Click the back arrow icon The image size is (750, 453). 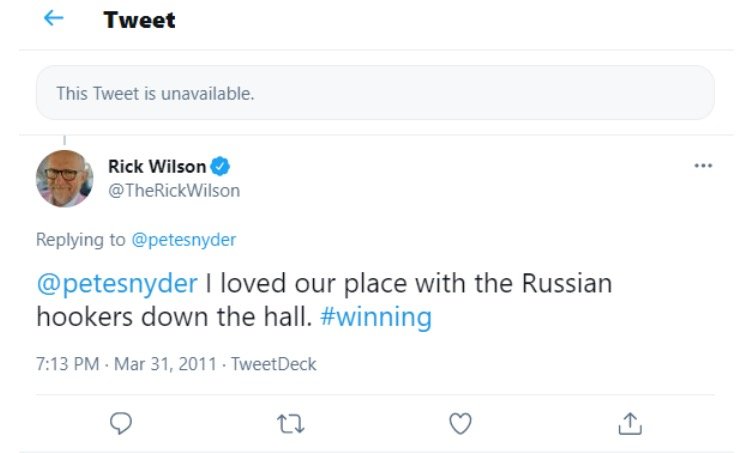pos(54,19)
